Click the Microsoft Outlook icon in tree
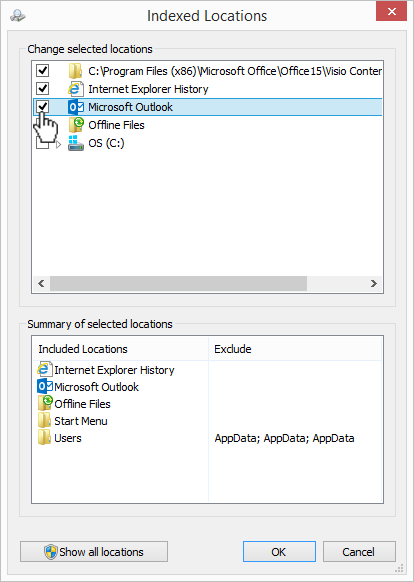Screen dimensions: 414x582 click(x=76, y=107)
